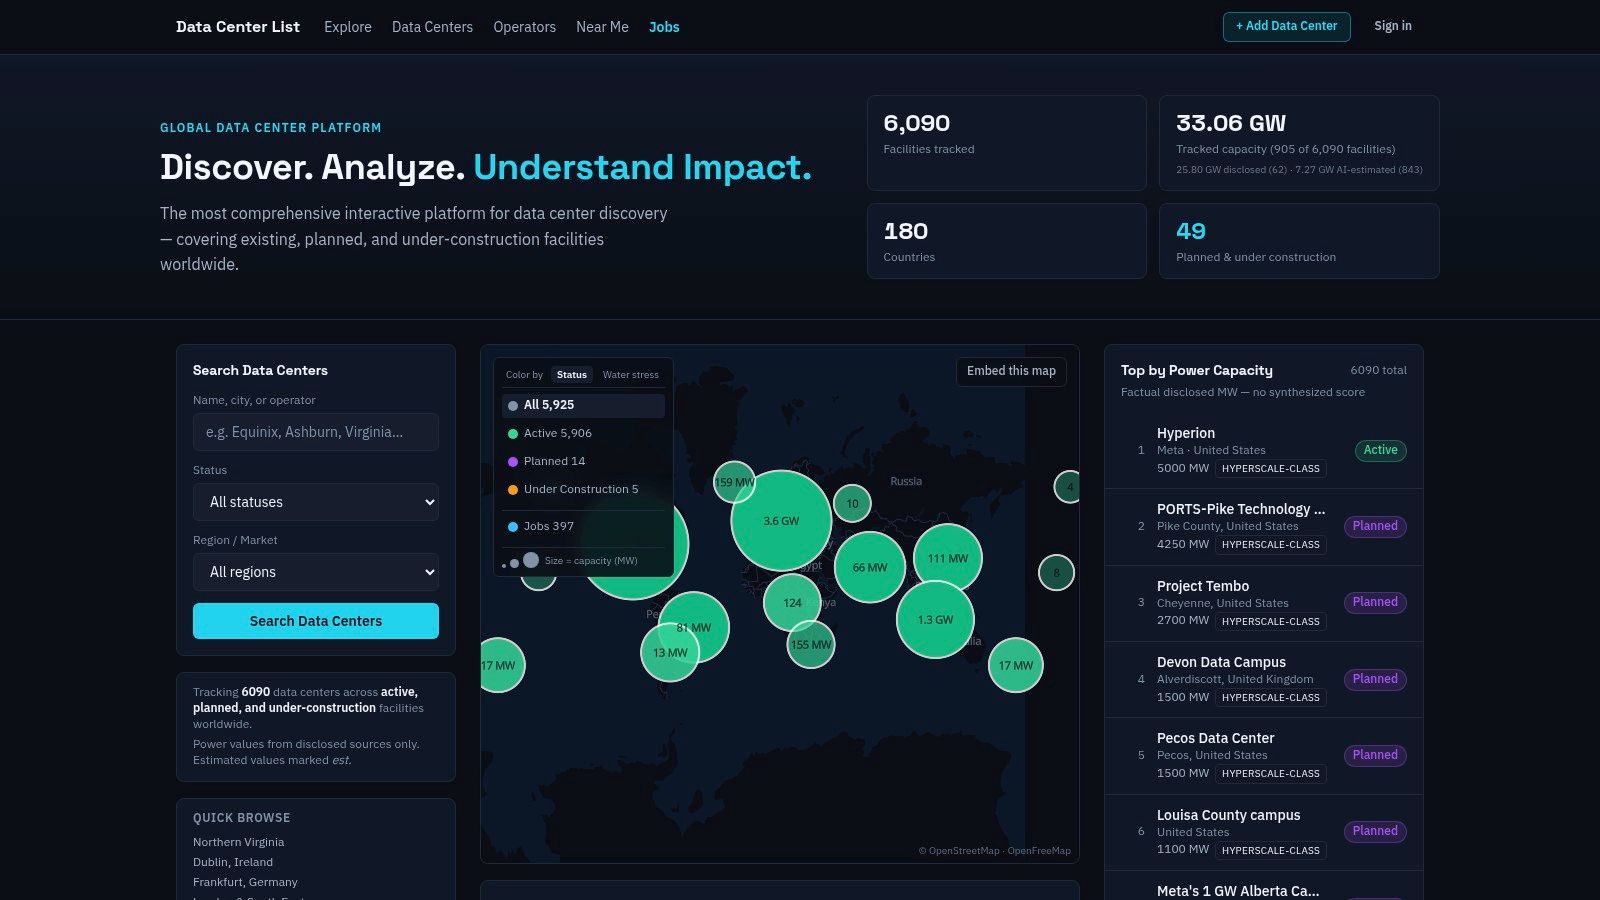Click the map cluster labeled 4

point(1069,487)
